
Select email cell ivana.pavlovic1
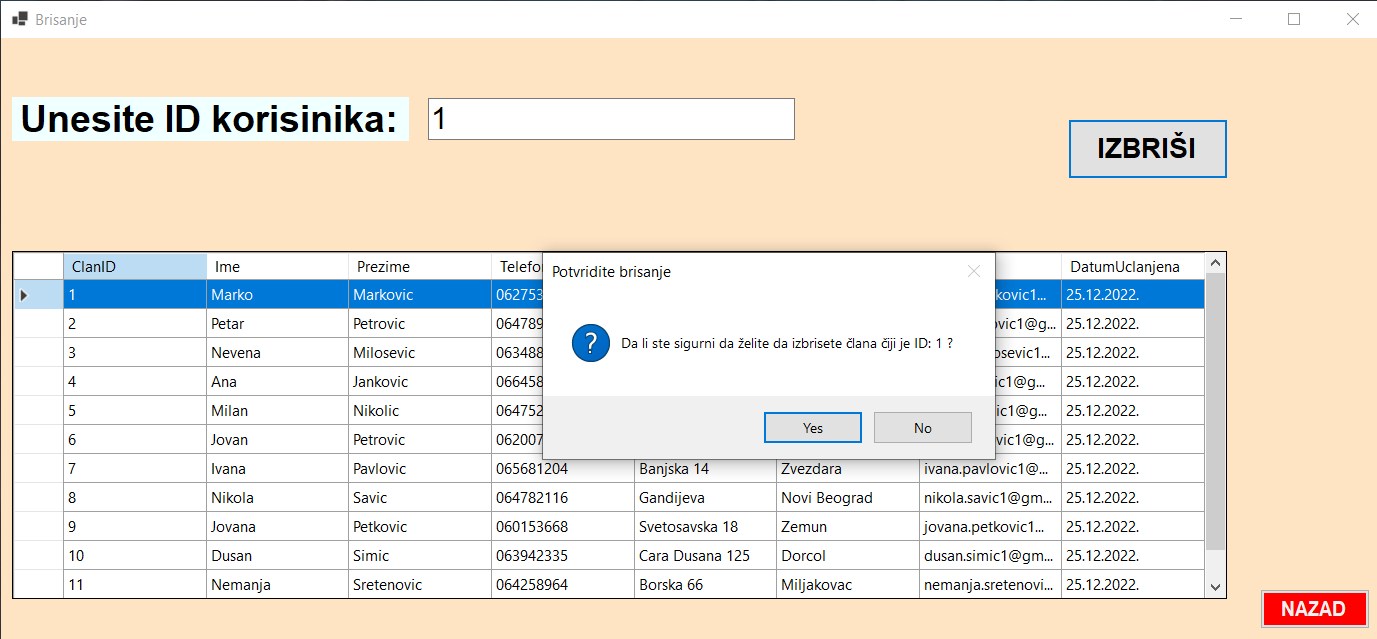pos(990,469)
